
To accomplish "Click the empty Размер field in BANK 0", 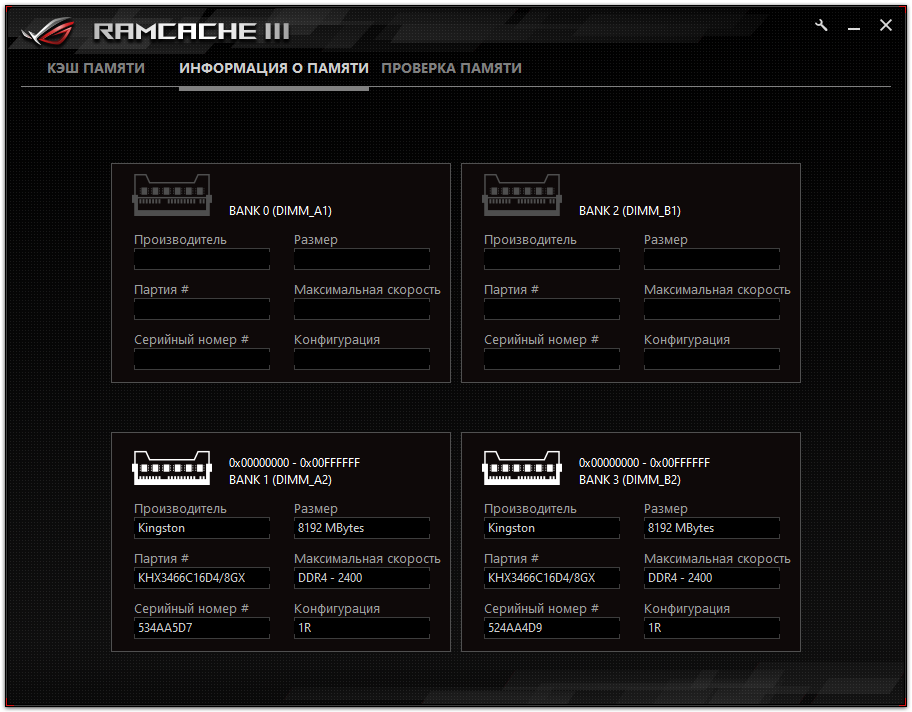I will click(x=362, y=259).
